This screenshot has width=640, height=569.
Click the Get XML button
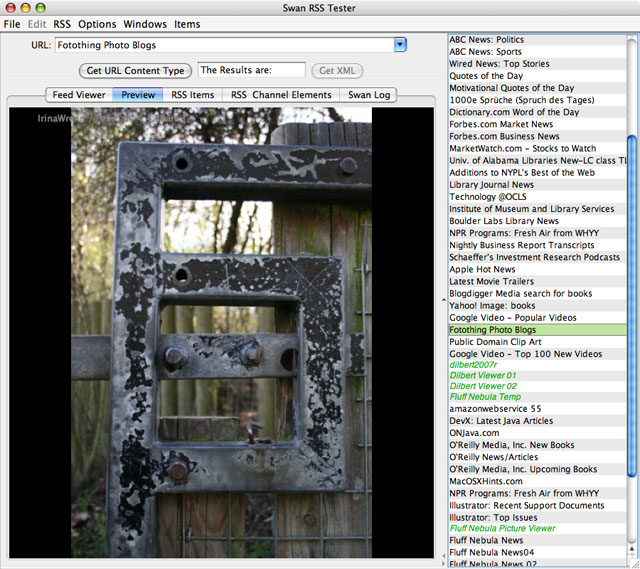337,71
